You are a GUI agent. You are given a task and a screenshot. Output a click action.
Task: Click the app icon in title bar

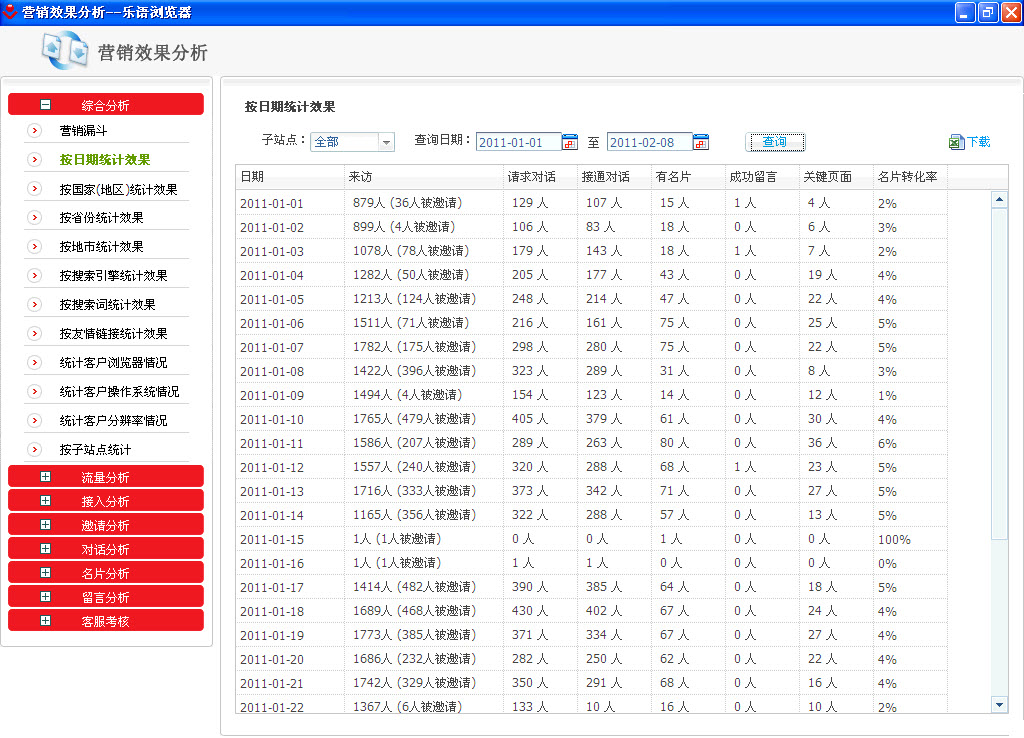point(10,11)
